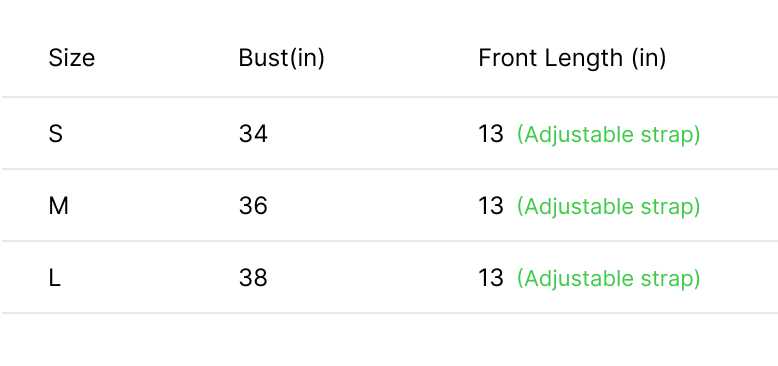The width and height of the screenshot is (778, 366).
Task: Click the Bust(in) column header
Action: [281, 58]
